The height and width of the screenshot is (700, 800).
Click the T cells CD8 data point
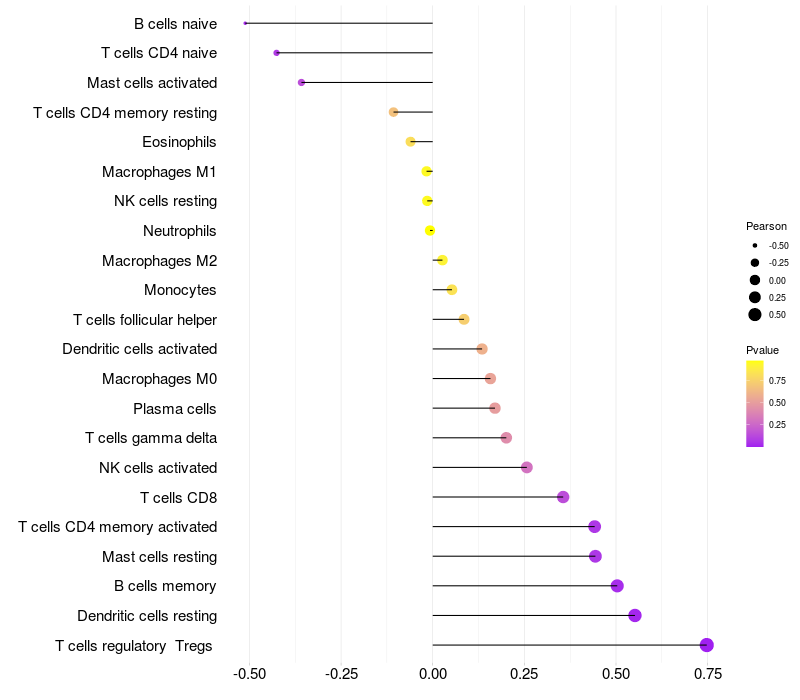(563, 497)
